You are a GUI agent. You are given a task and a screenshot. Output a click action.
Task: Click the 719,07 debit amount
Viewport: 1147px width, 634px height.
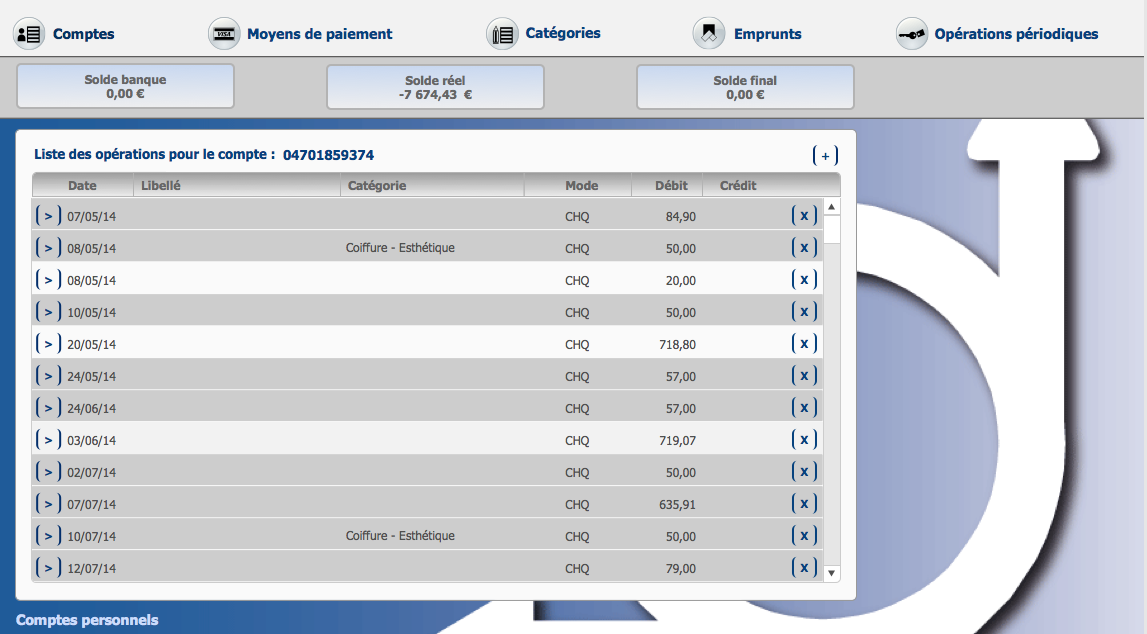point(677,440)
